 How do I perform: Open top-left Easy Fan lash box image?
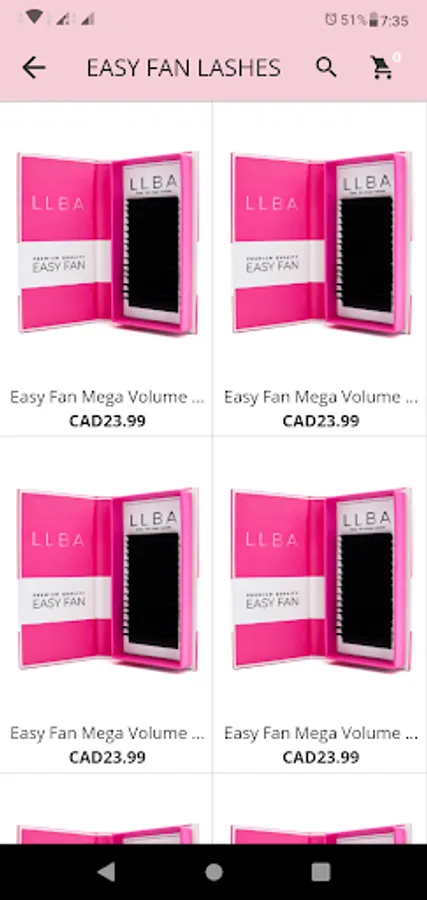click(107, 242)
